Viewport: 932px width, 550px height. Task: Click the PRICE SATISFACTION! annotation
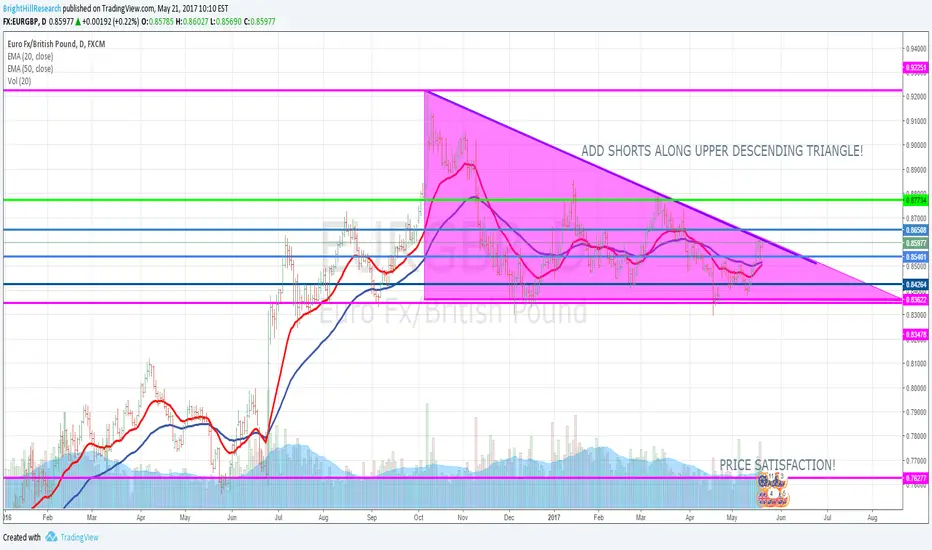777,465
